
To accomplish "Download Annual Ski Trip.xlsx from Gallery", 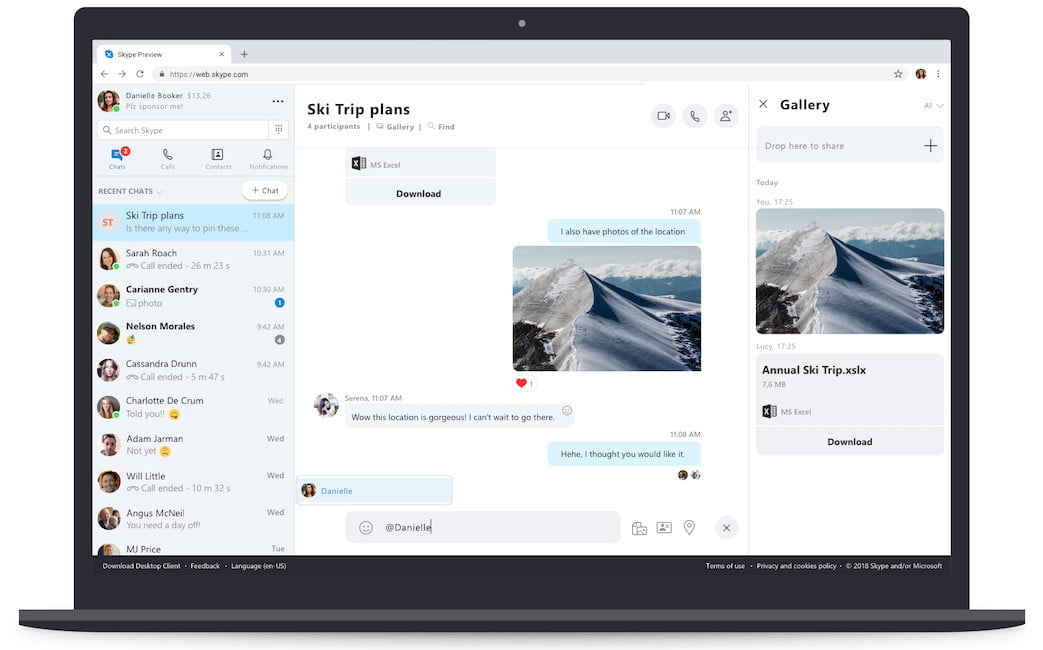I will 849,441.
